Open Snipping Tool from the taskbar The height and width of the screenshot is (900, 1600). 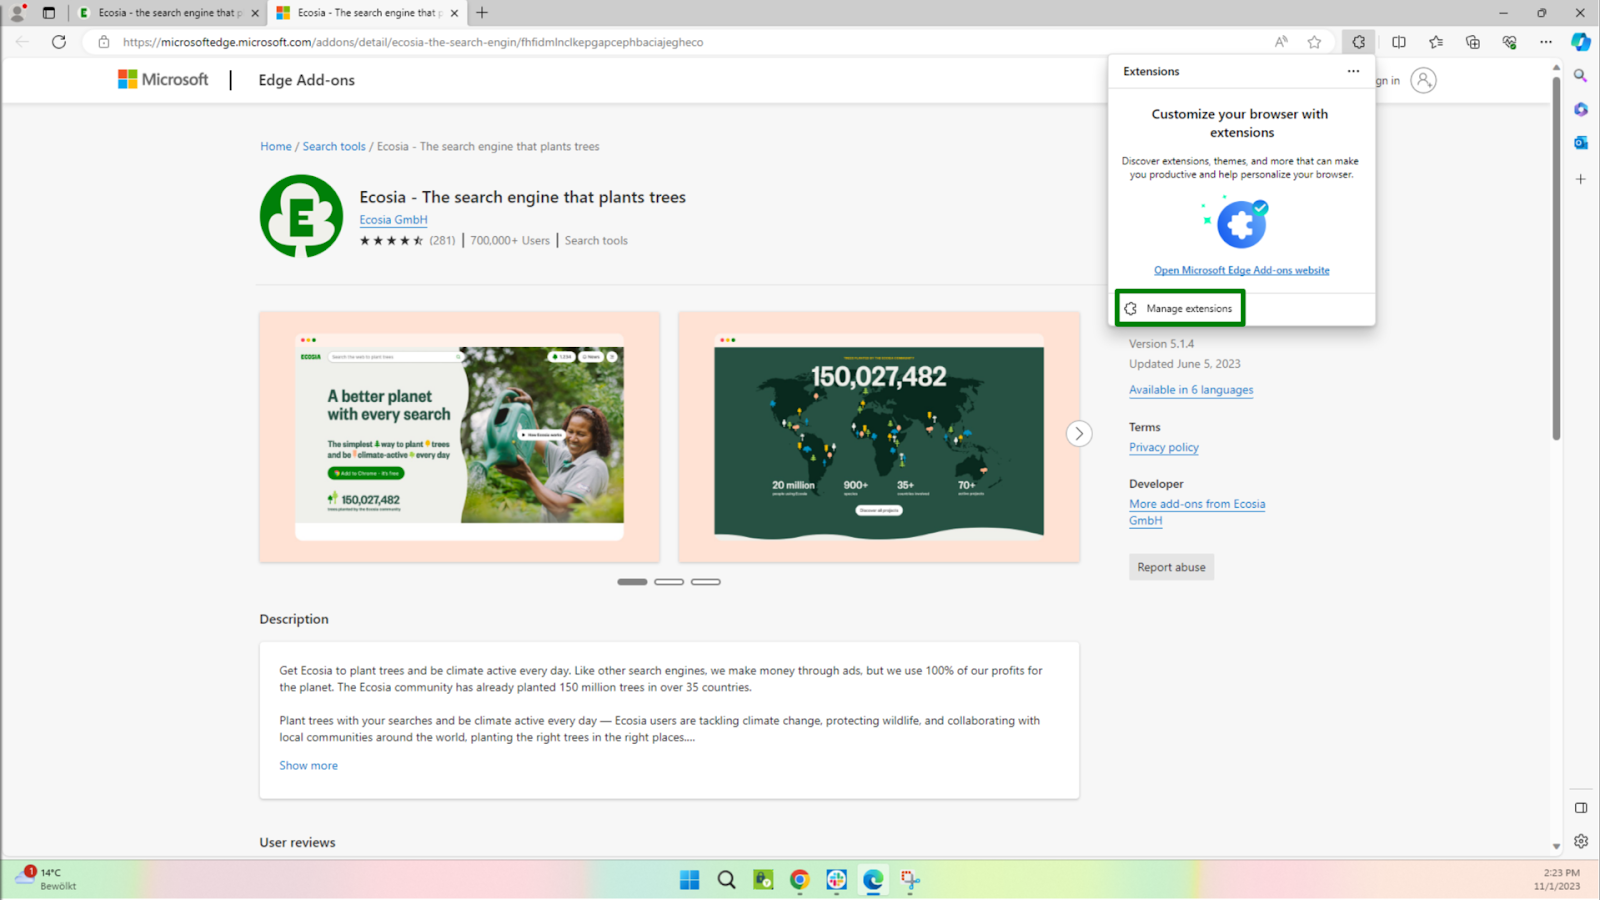910,880
